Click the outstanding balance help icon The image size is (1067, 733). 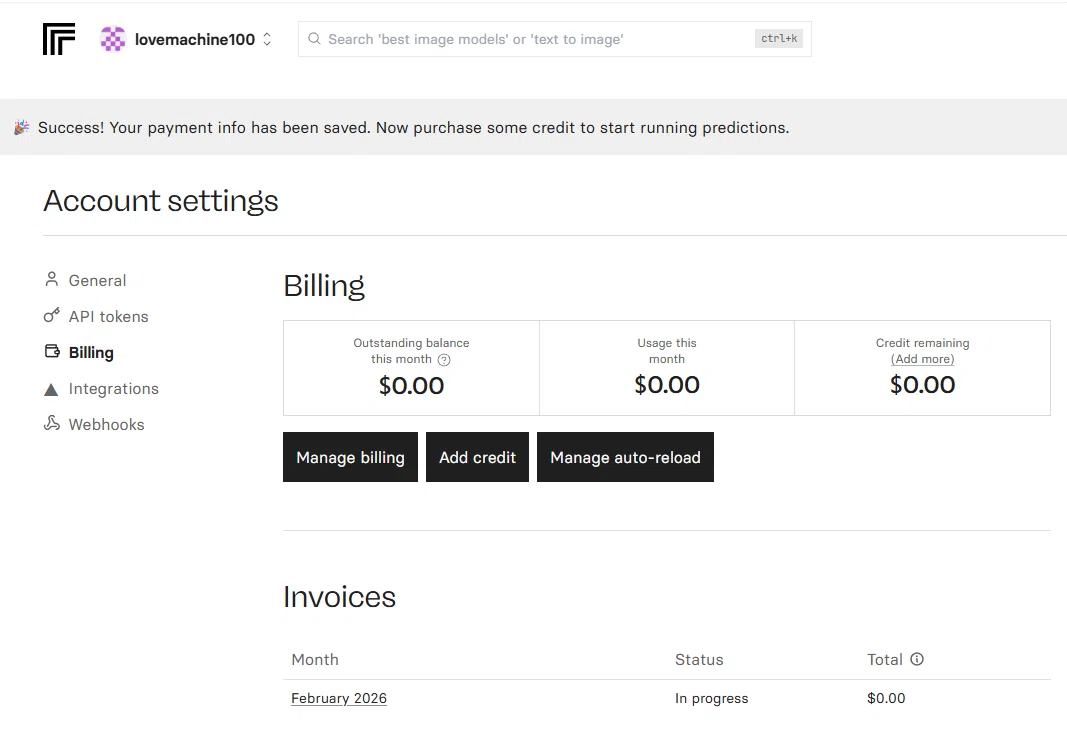[x=444, y=360]
